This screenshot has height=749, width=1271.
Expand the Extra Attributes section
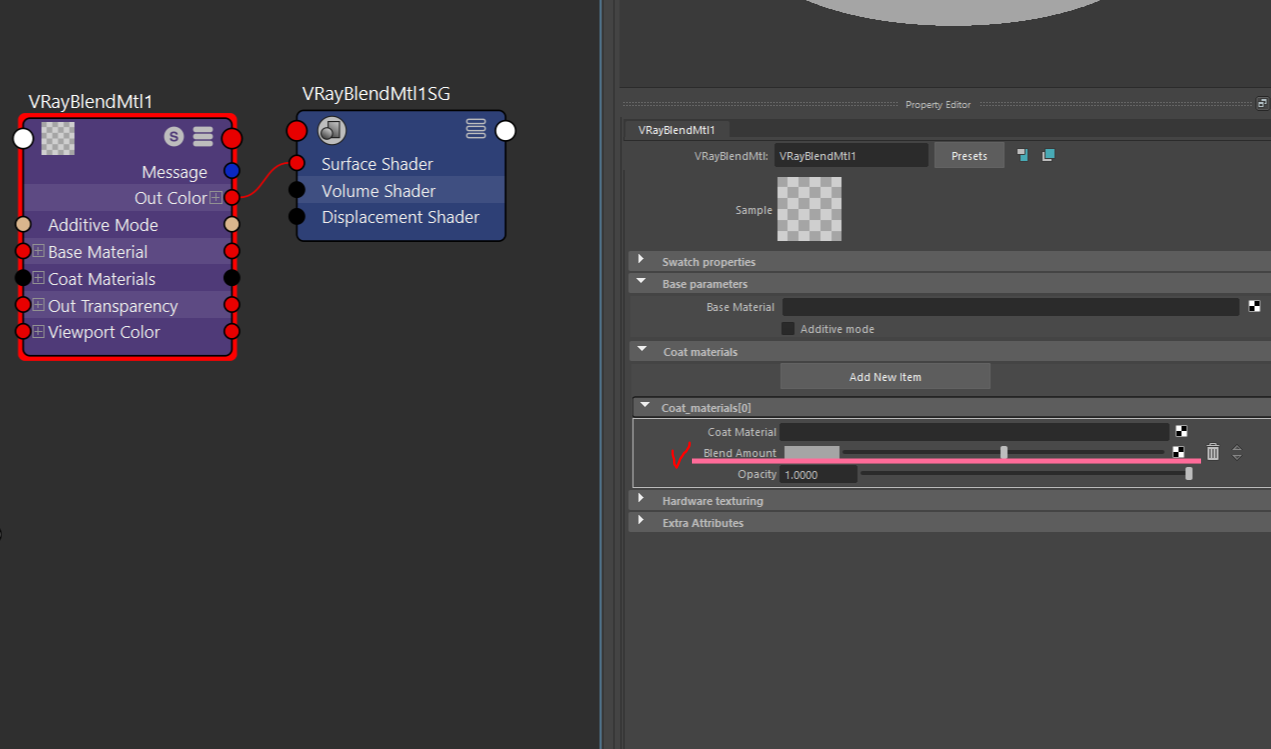pos(641,521)
